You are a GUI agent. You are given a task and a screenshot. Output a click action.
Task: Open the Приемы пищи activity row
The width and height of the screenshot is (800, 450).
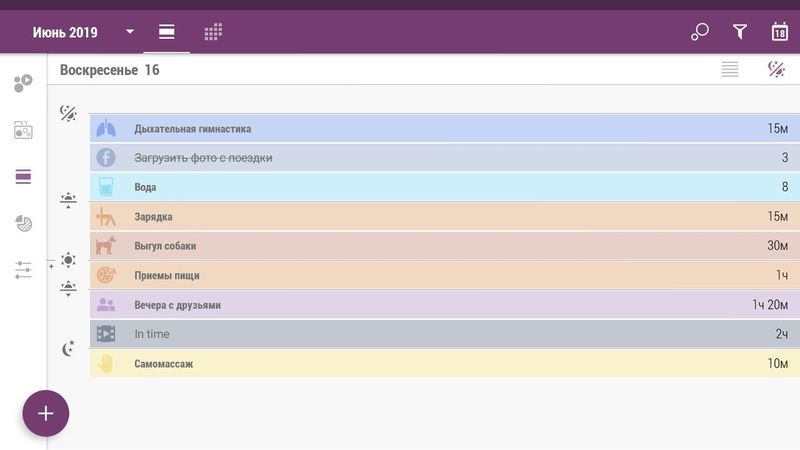[445, 275]
